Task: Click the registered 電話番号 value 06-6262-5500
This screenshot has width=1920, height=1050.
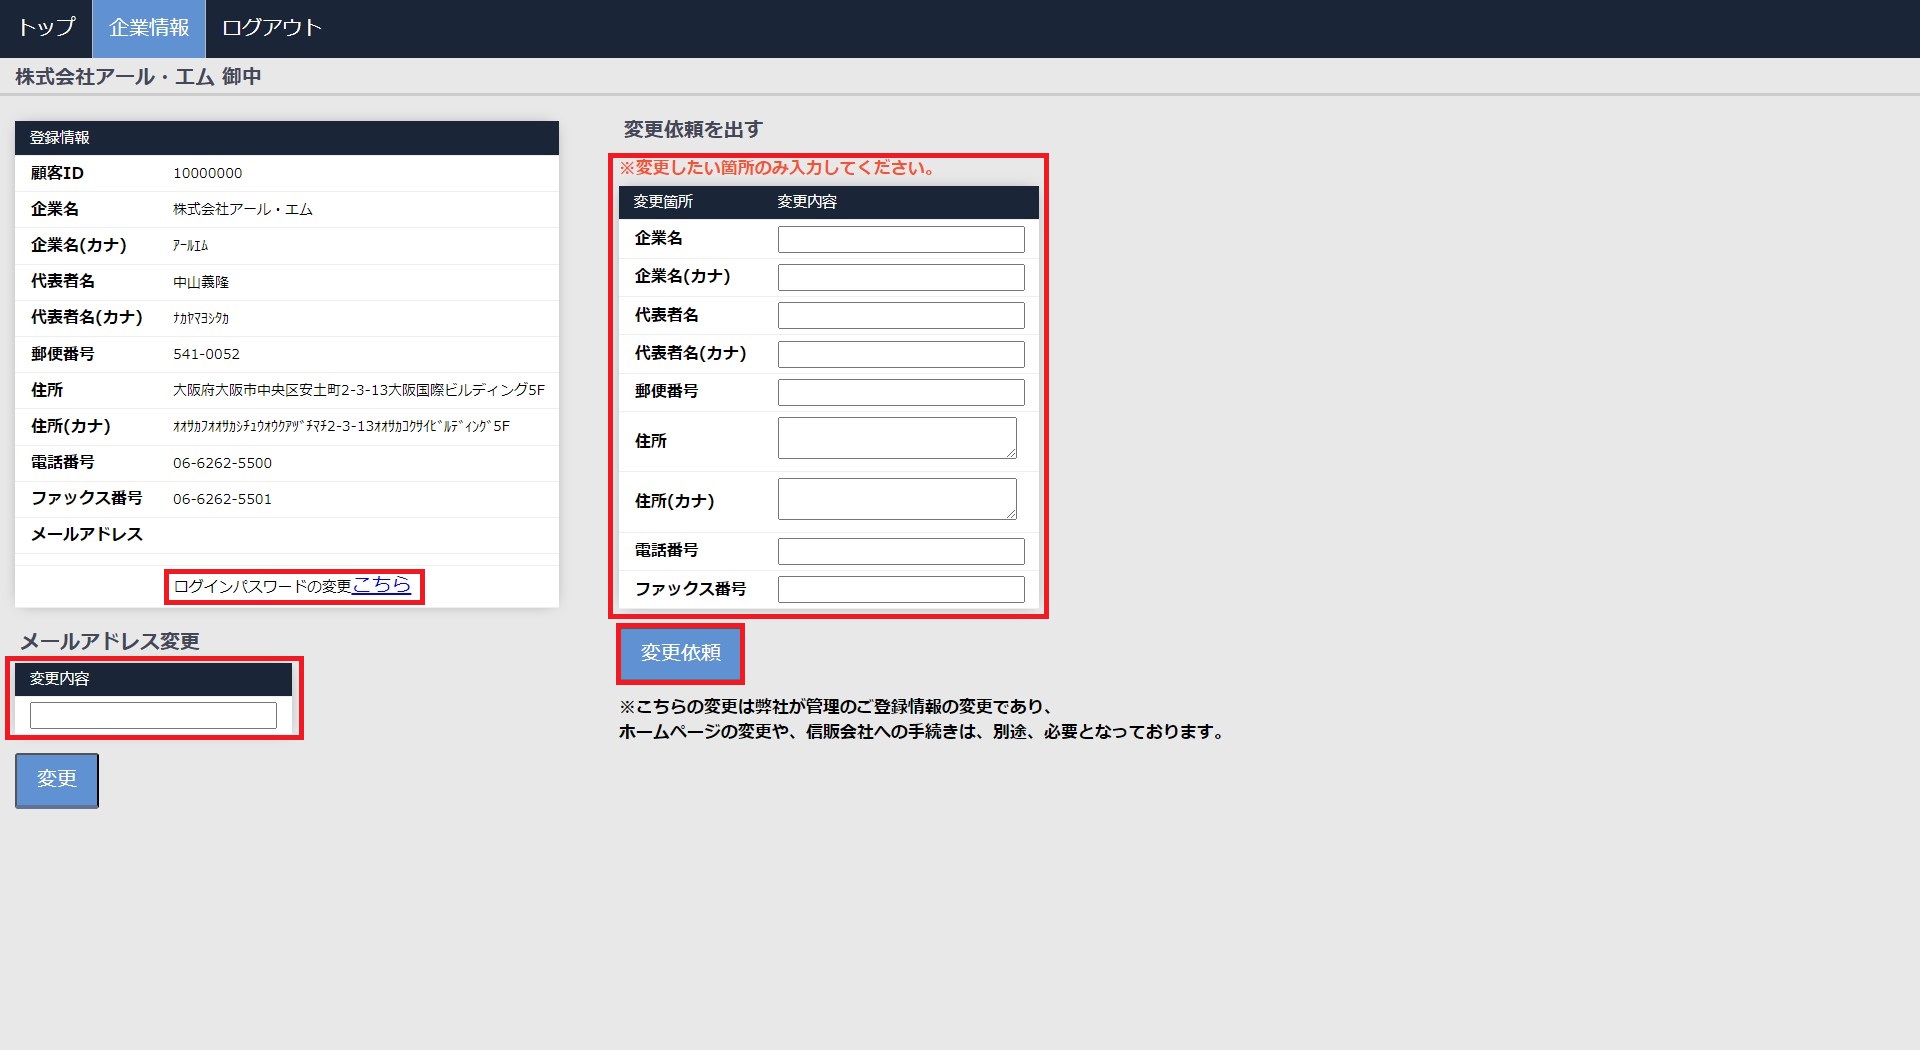Action: (222, 463)
